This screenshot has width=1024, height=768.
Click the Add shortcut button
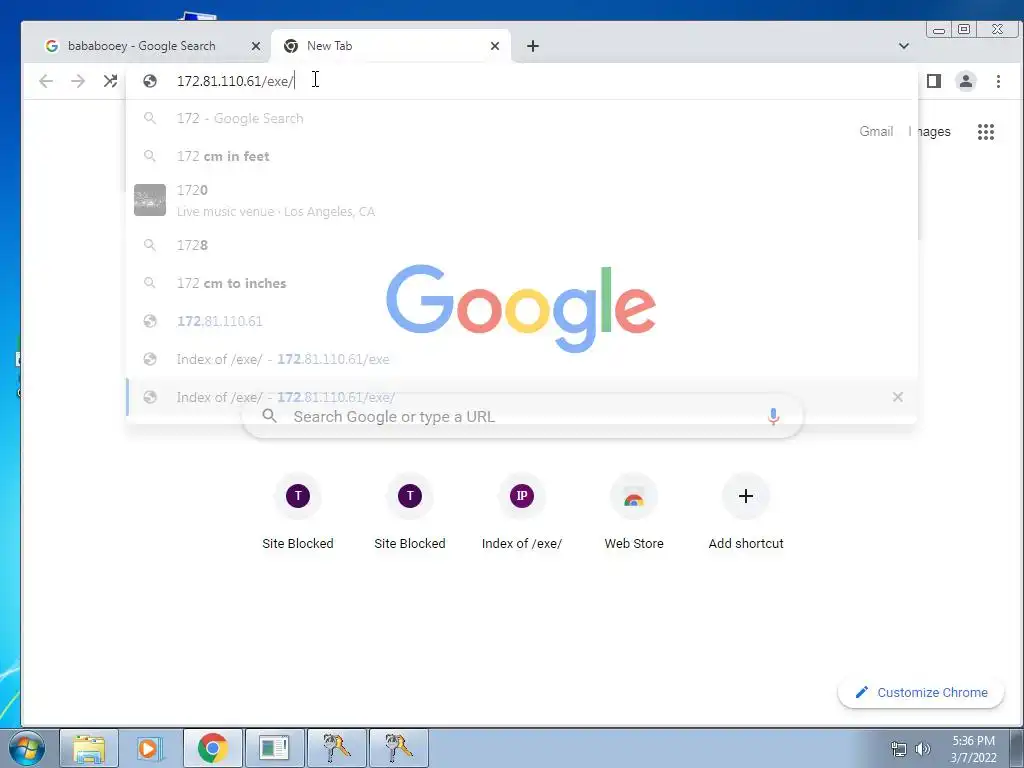tap(746, 514)
